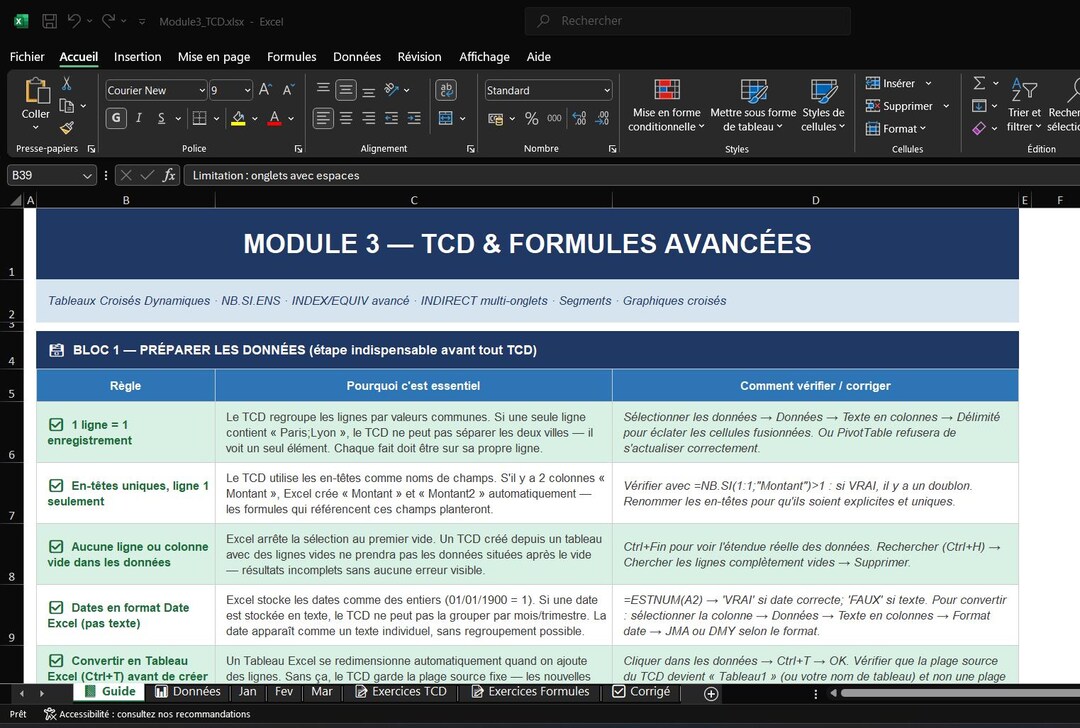The width and height of the screenshot is (1080, 728).
Task: Click the Copy icon
Action: tap(67, 105)
